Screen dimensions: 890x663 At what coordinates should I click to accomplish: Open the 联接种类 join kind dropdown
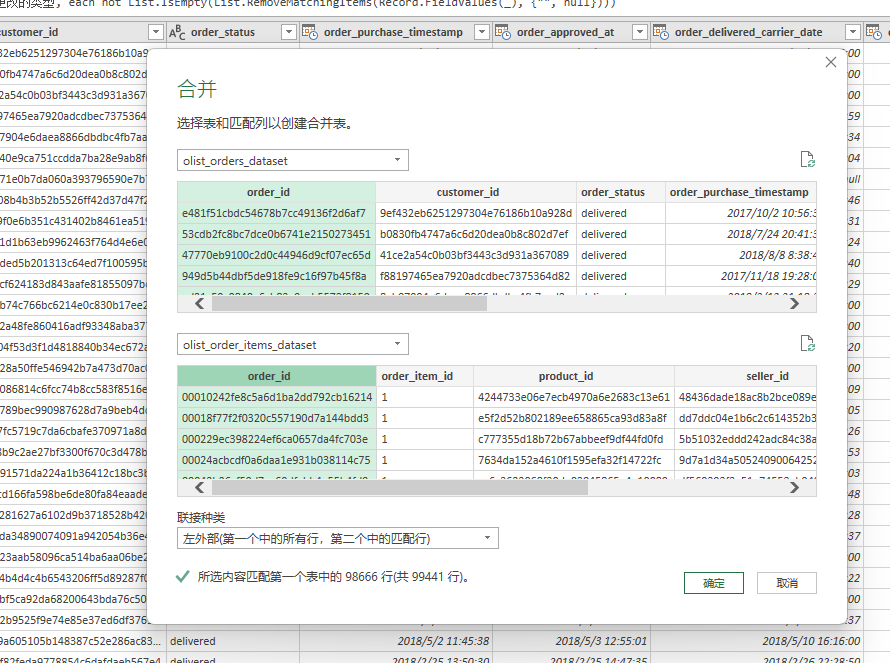tap(338, 538)
